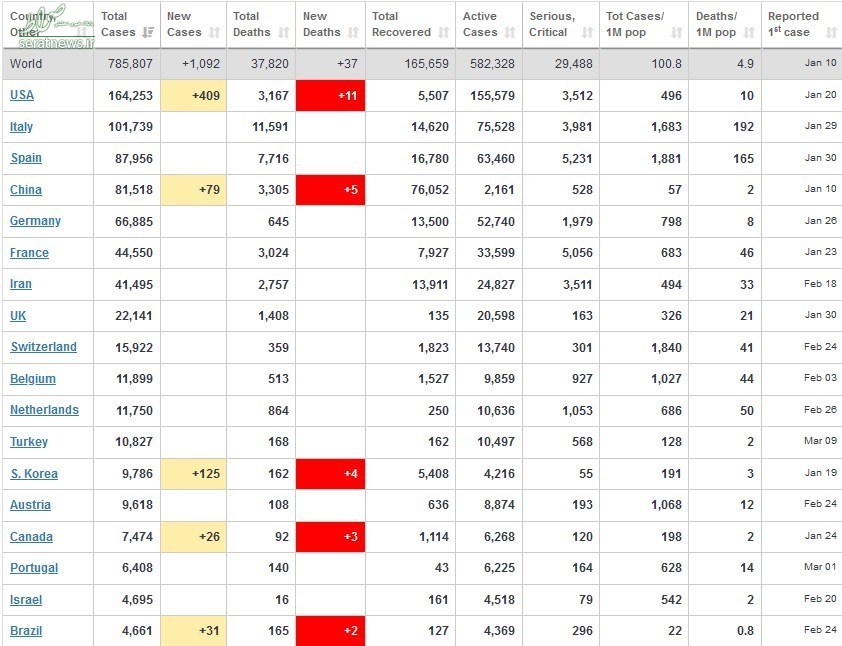
Task: Sort table by Total Cases column icon
Action: (148, 33)
